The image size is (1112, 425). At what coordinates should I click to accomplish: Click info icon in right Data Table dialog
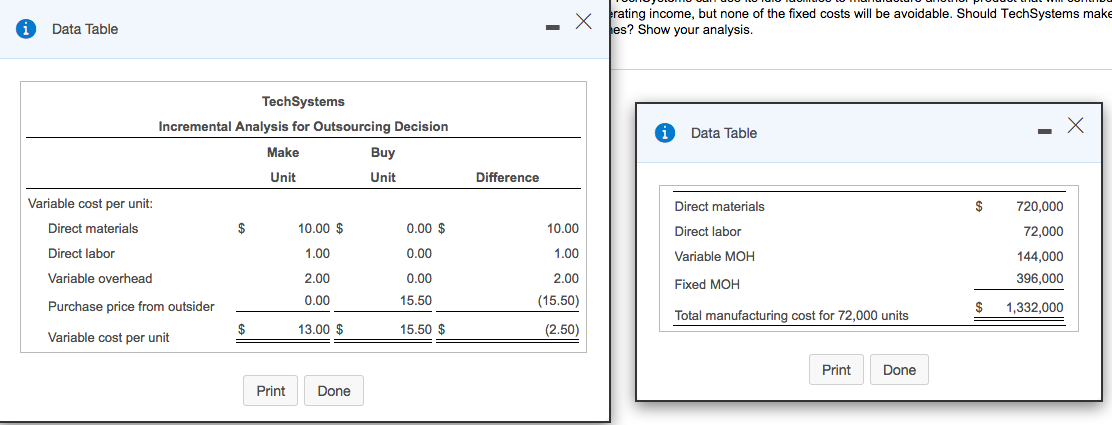coord(665,133)
